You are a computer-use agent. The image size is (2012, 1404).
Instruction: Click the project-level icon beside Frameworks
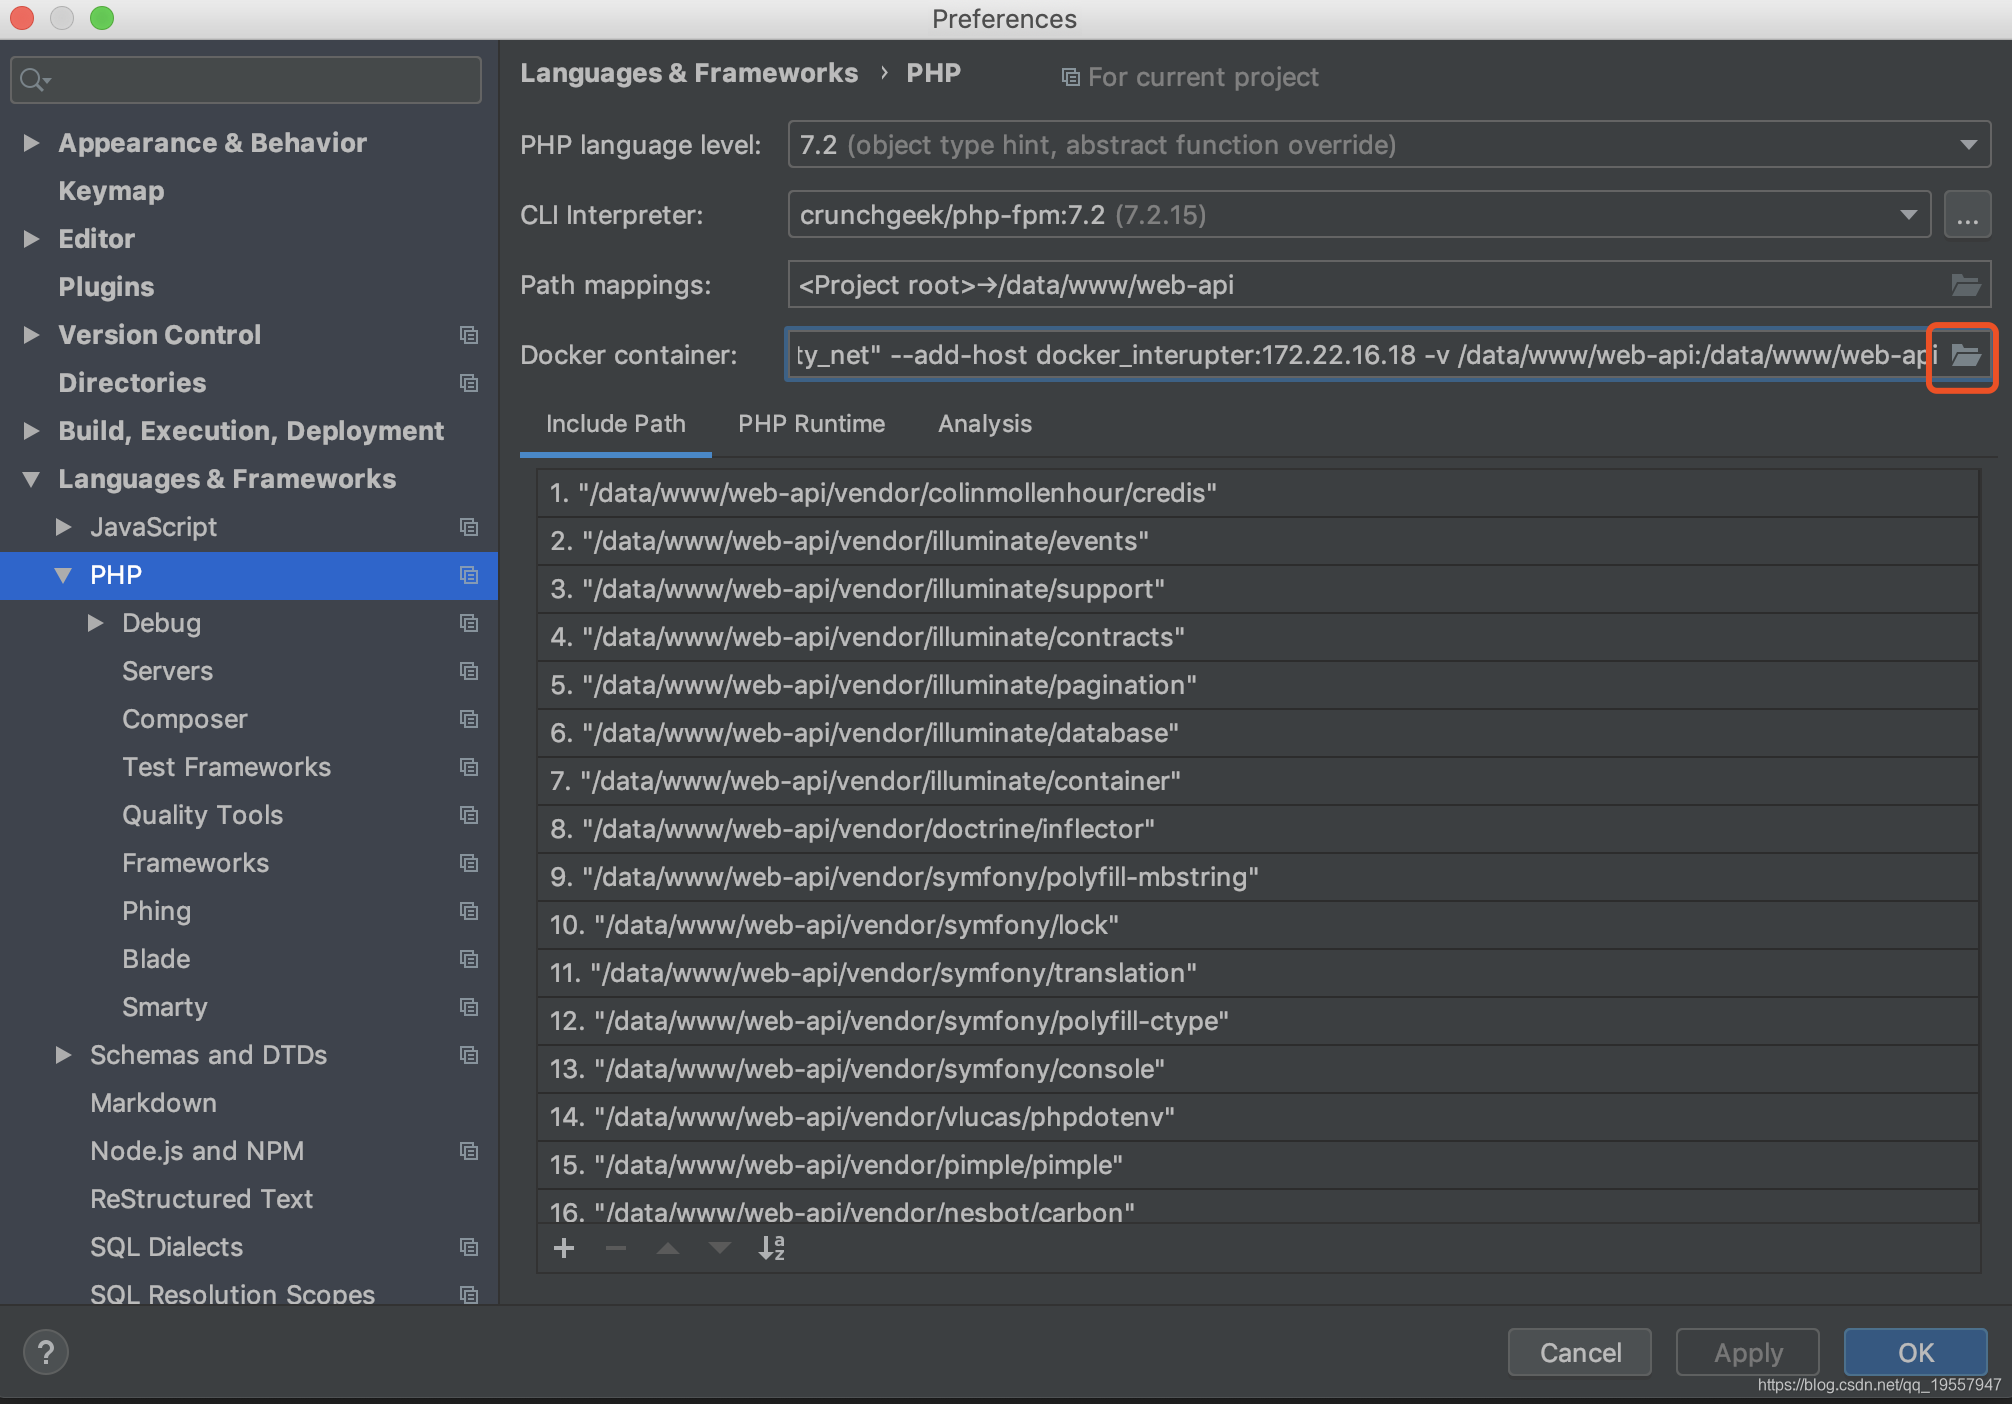(469, 863)
